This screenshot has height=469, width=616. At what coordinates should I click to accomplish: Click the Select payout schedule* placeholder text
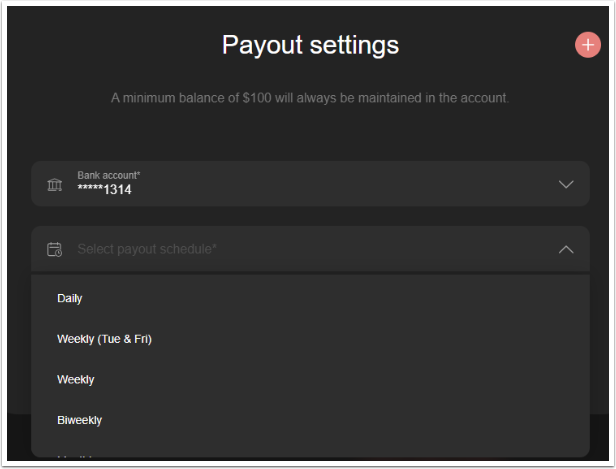147,249
